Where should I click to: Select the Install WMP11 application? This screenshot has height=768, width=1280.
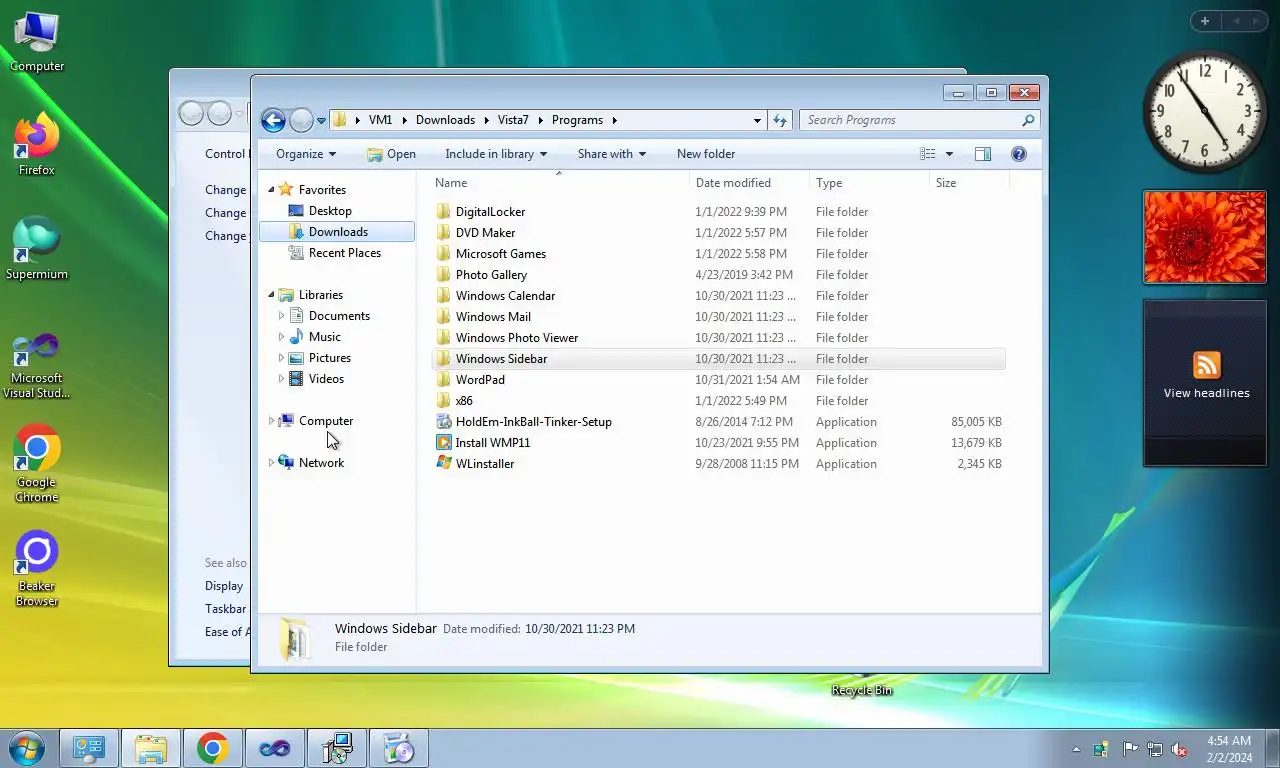pyautogui.click(x=719, y=443)
